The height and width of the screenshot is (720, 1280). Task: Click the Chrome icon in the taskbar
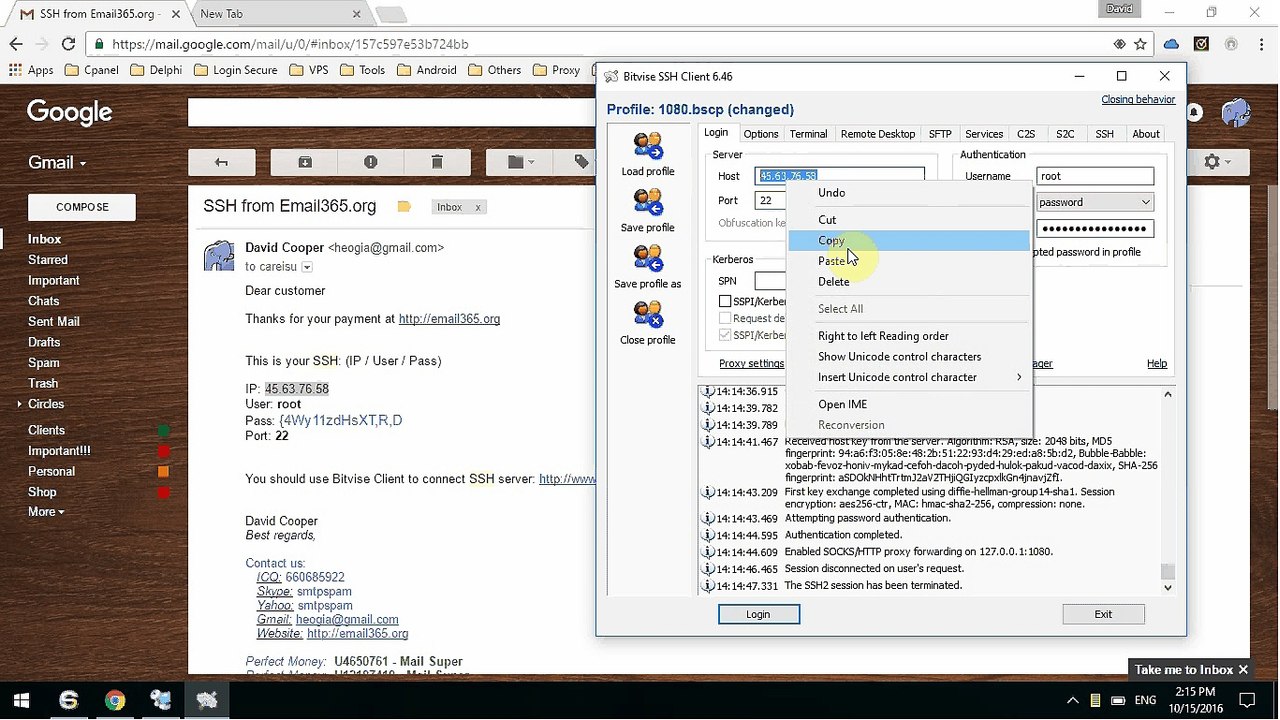tap(114, 700)
